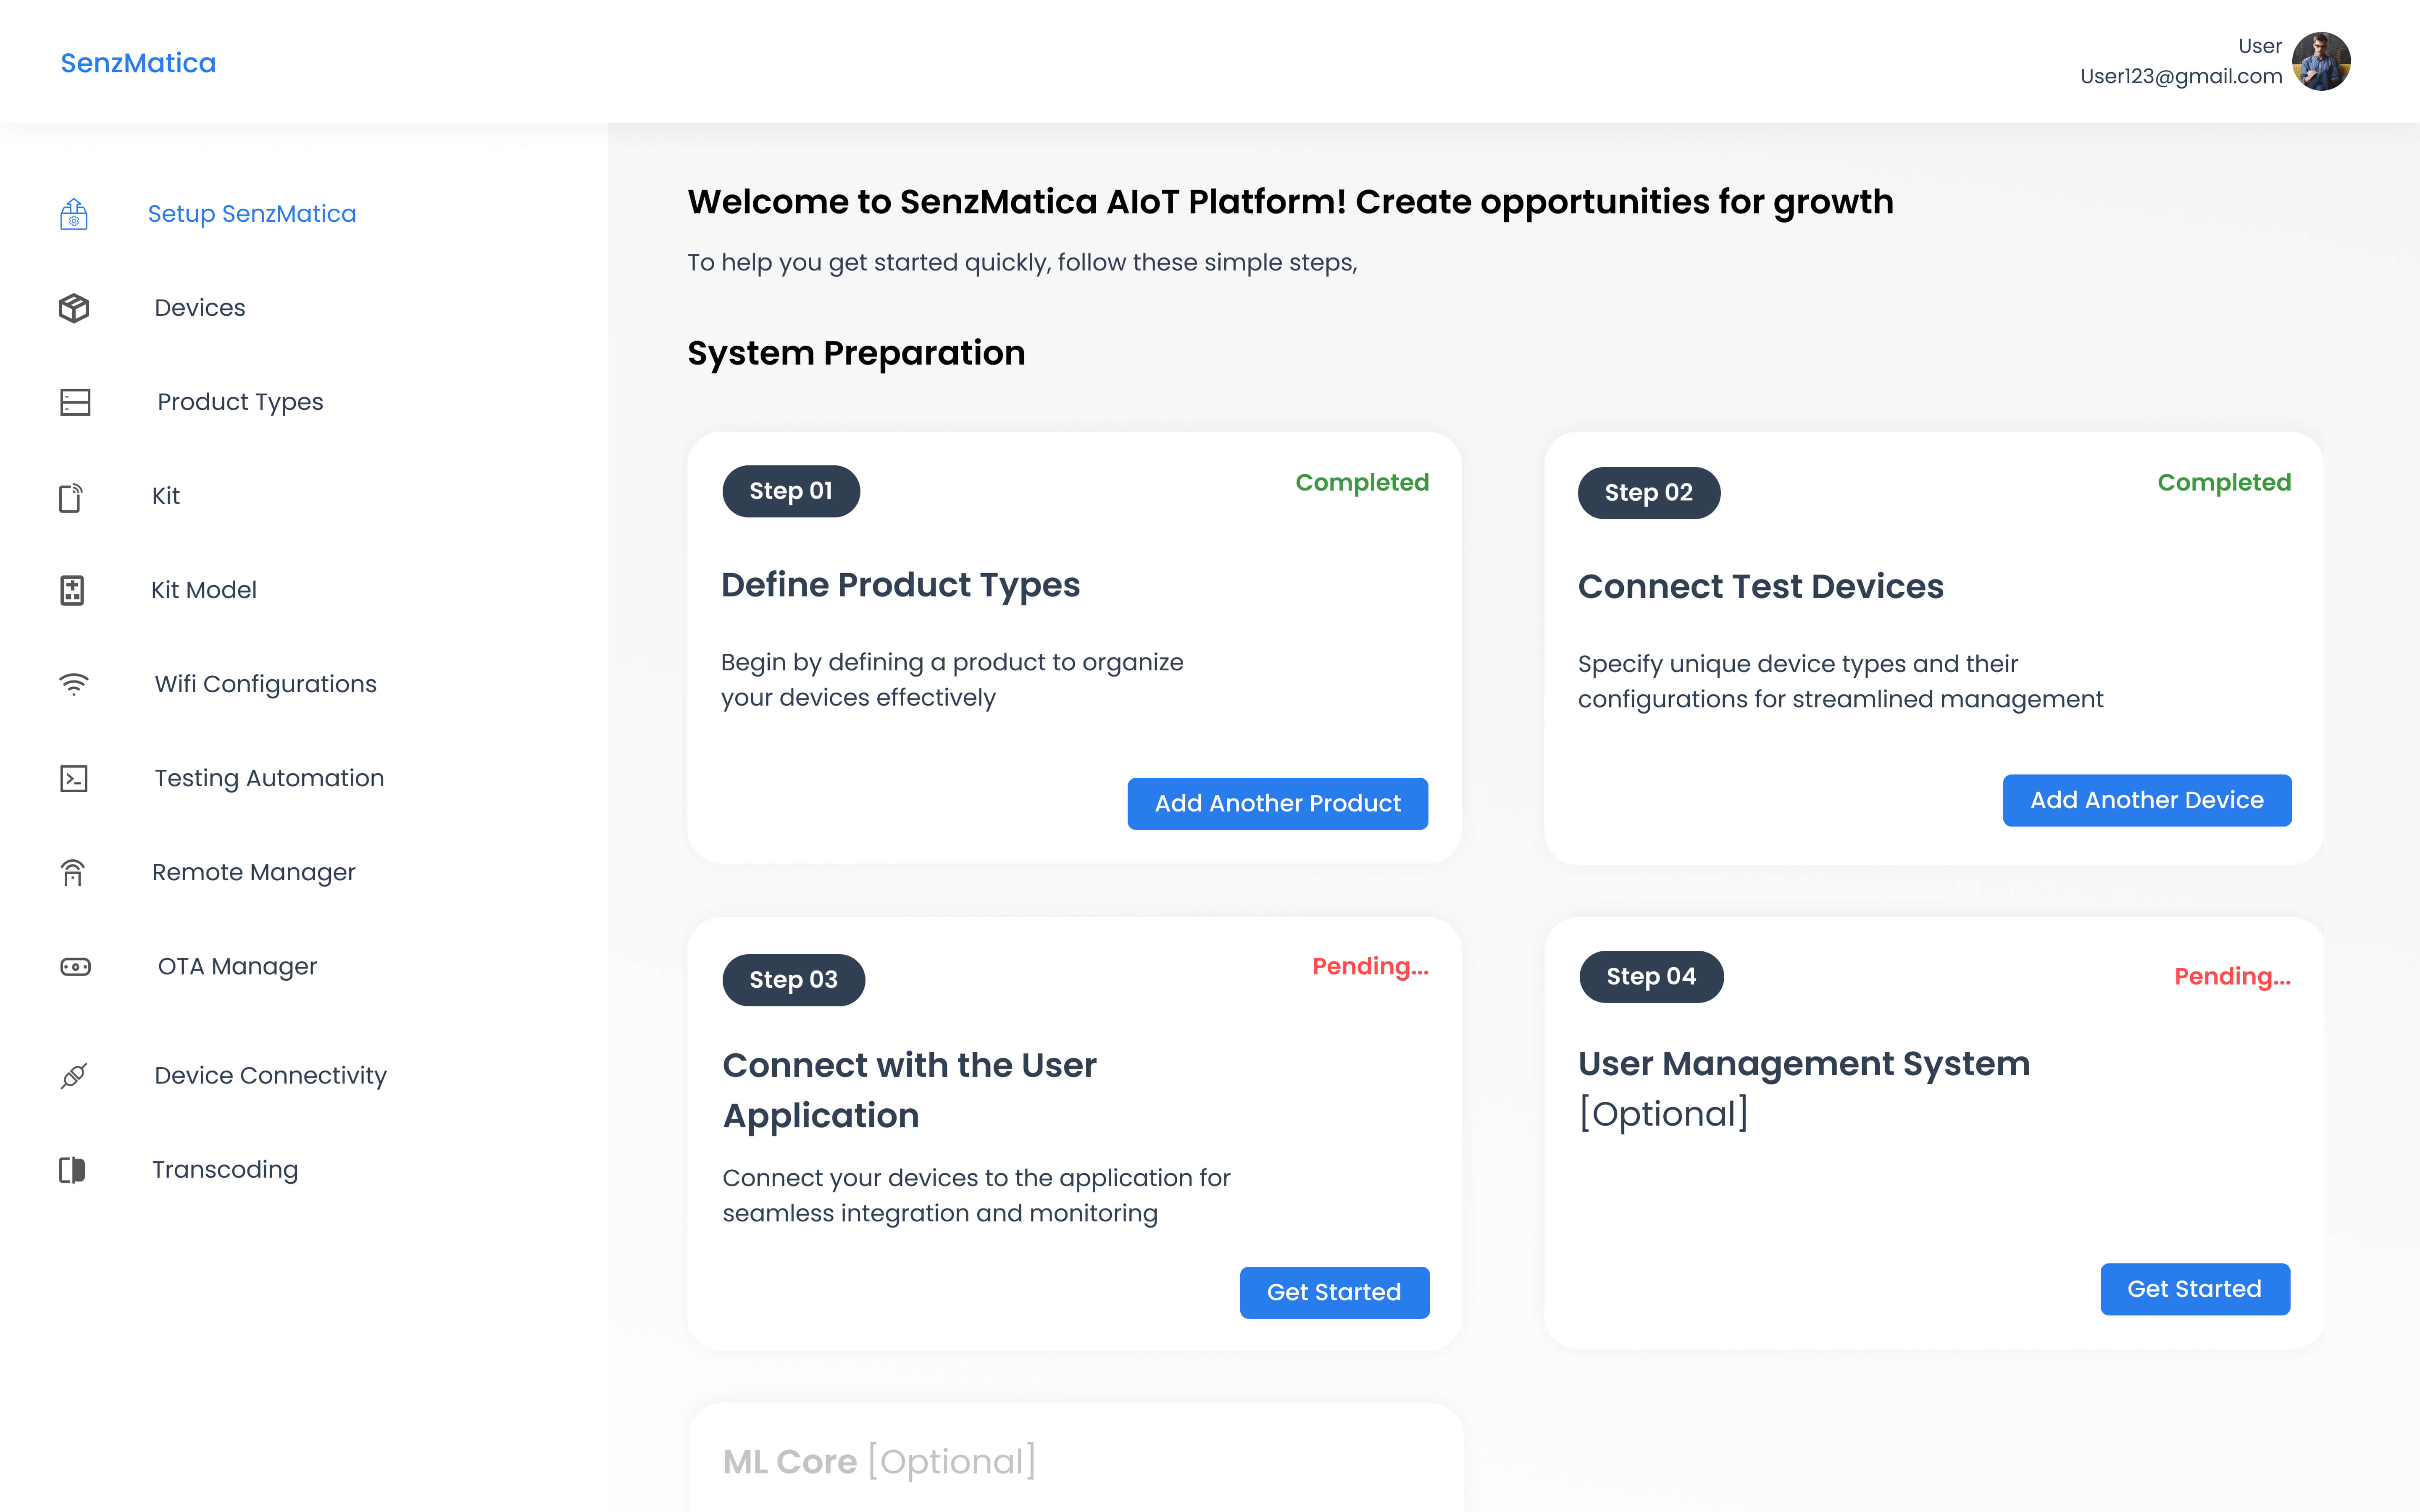
Task: Navigate to Wifi Configurations
Action: click(266, 684)
